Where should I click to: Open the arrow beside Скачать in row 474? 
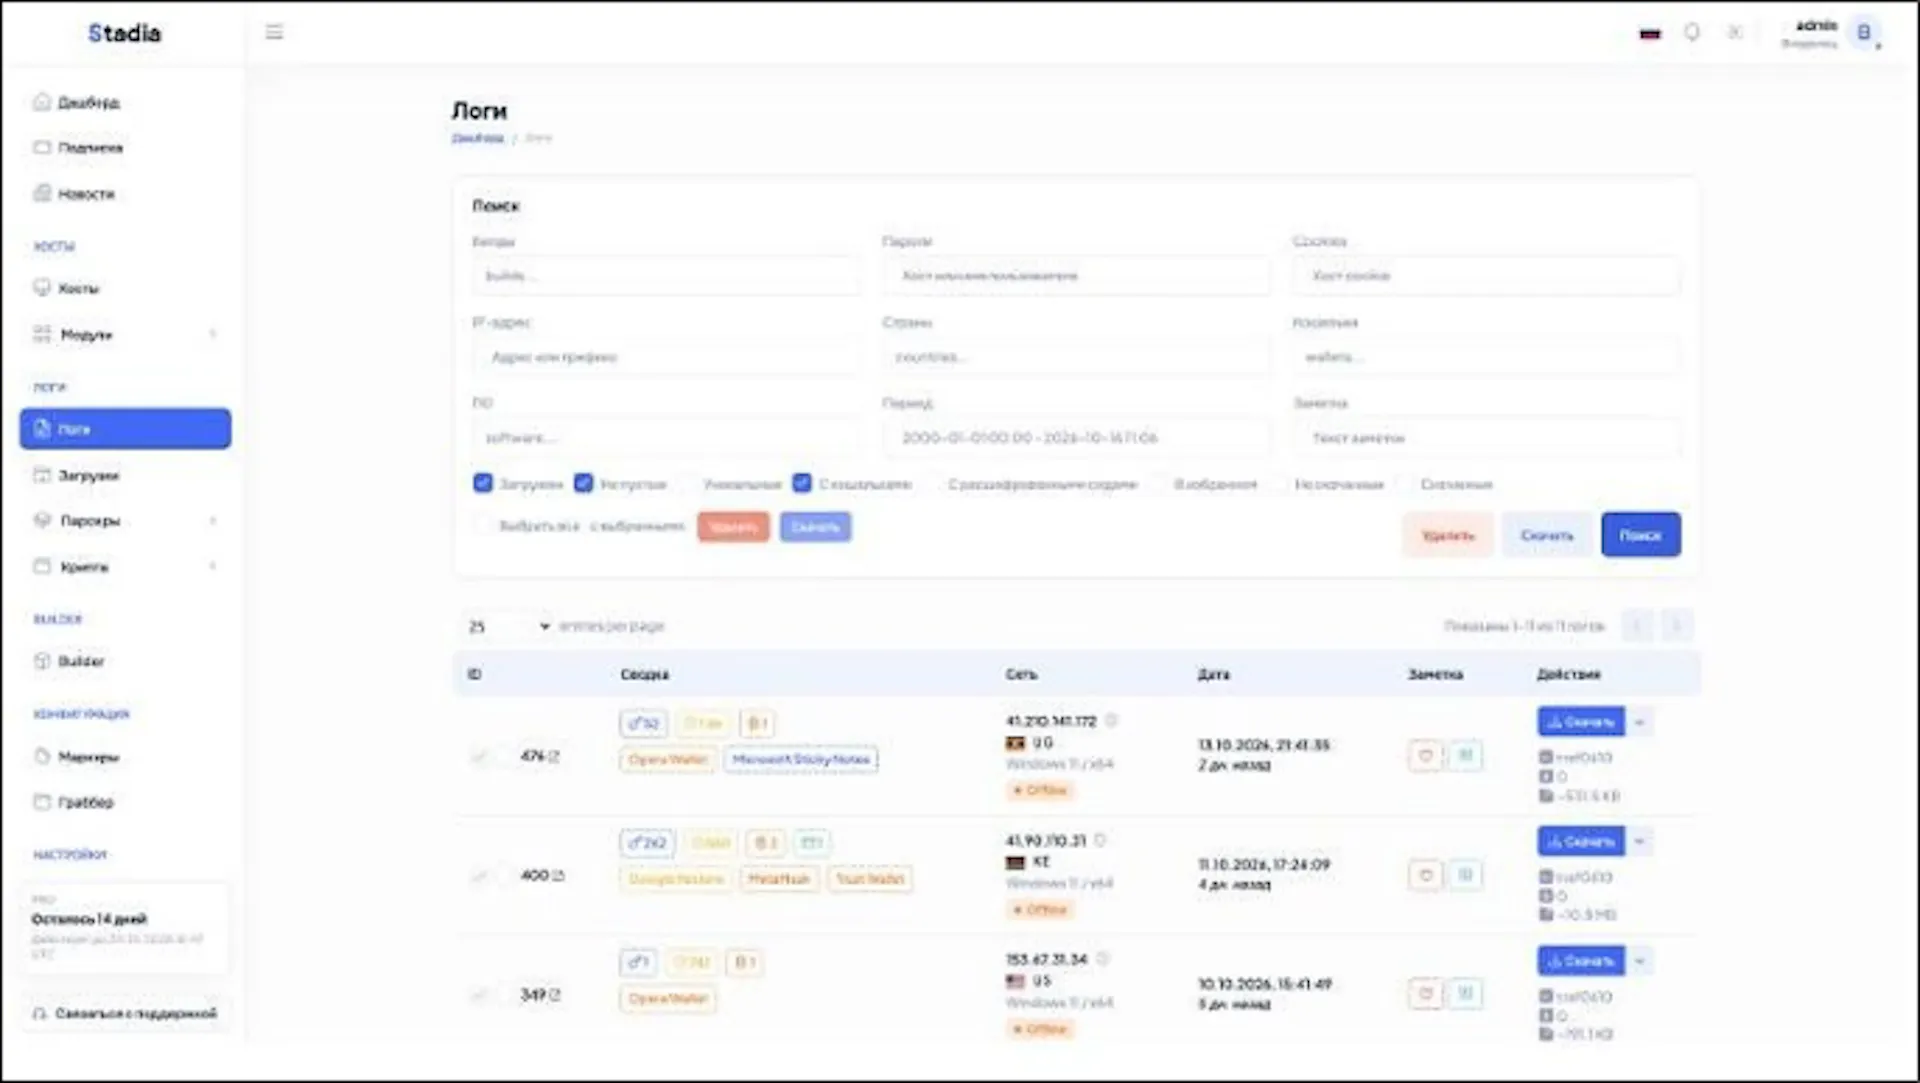coord(1640,721)
